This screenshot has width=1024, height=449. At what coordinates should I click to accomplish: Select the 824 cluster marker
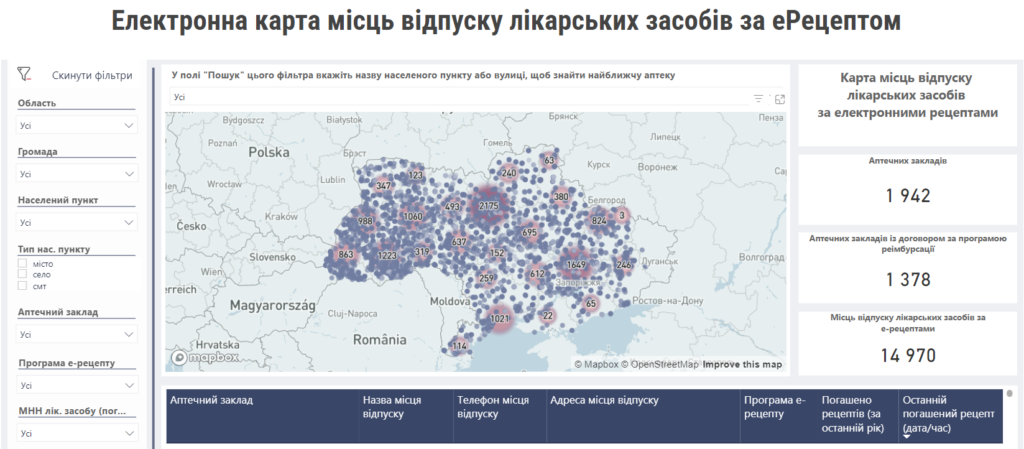point(599,221)
